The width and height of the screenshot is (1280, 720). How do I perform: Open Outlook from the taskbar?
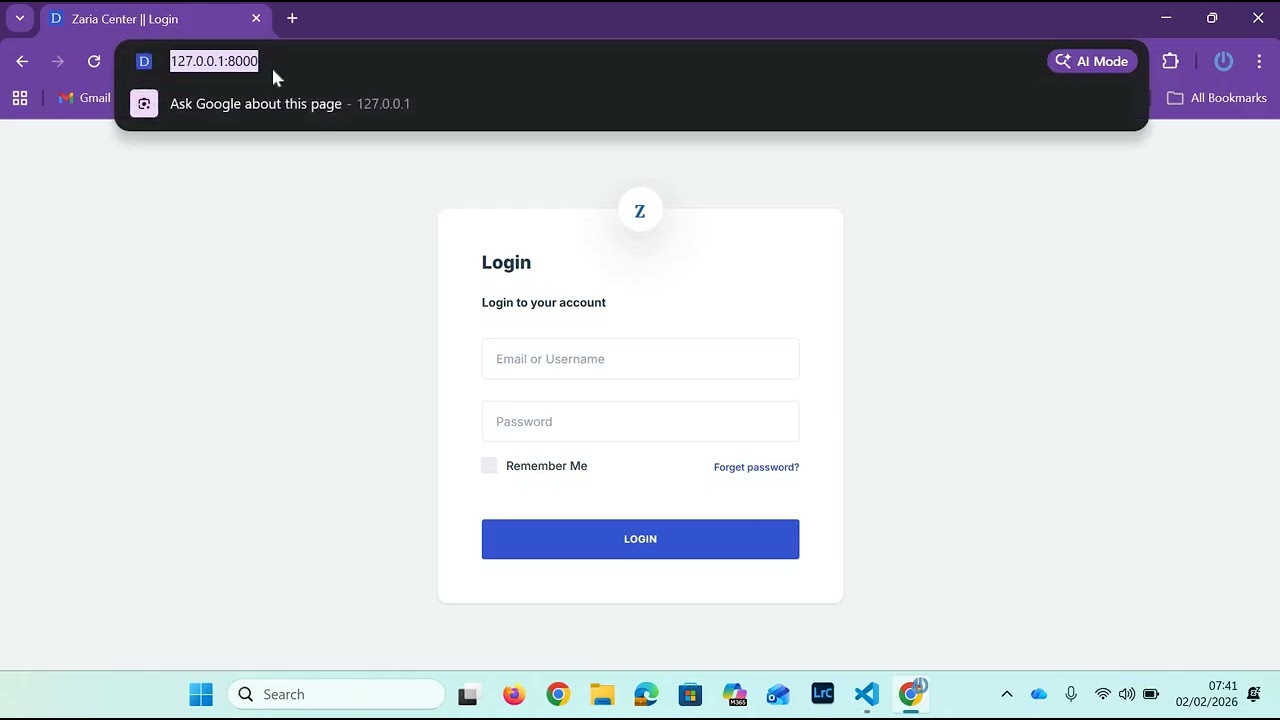click(x=779, y=694)
